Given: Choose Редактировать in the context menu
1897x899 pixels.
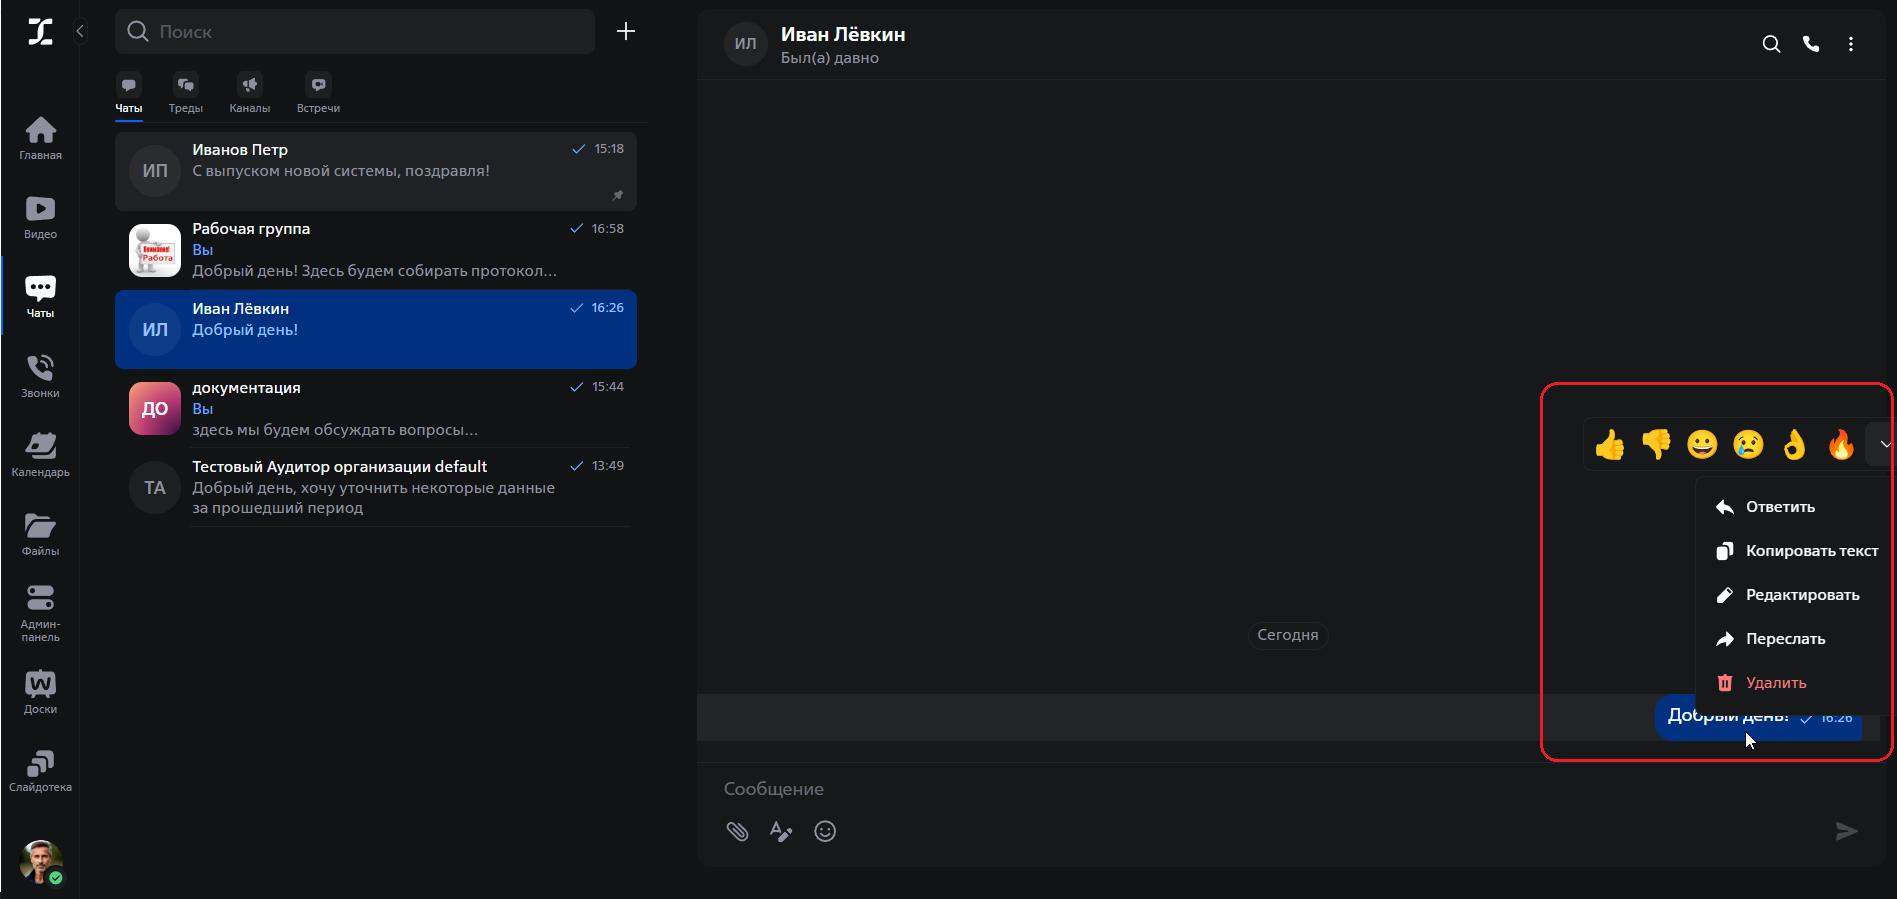Looking at the screenshot, I should point(1794,595).
